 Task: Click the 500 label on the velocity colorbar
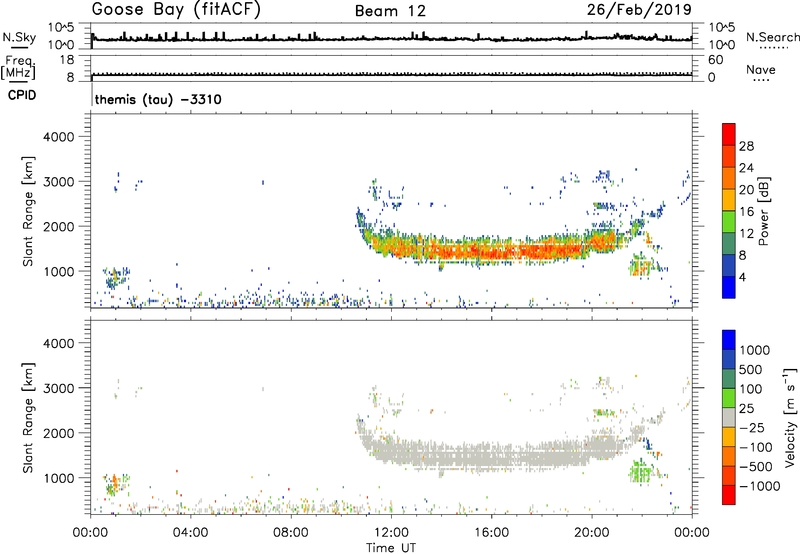coord(751,369)
